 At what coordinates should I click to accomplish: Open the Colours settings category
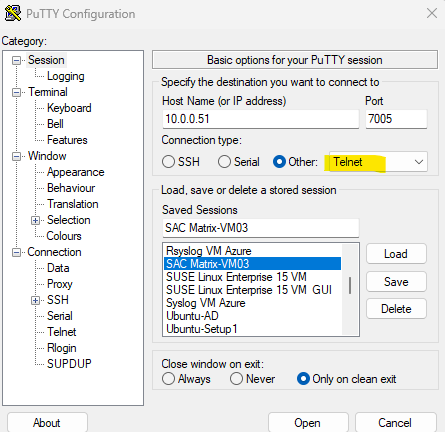[x=64, y=236]
